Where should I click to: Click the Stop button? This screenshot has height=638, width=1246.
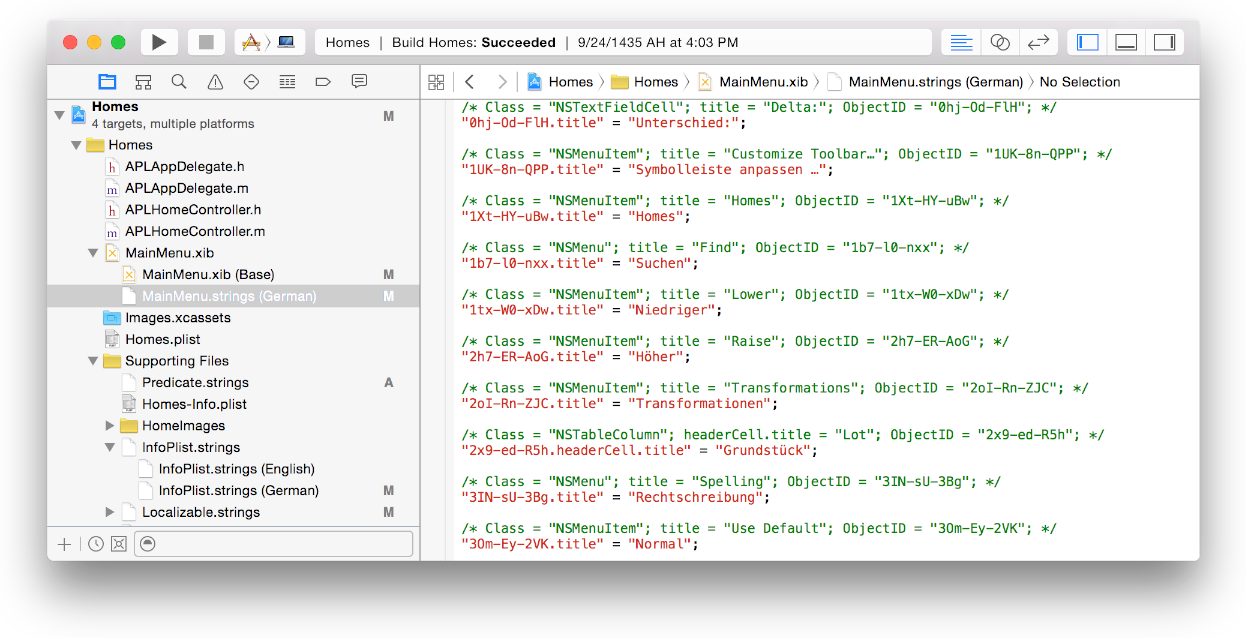click(x=207, y=41)
